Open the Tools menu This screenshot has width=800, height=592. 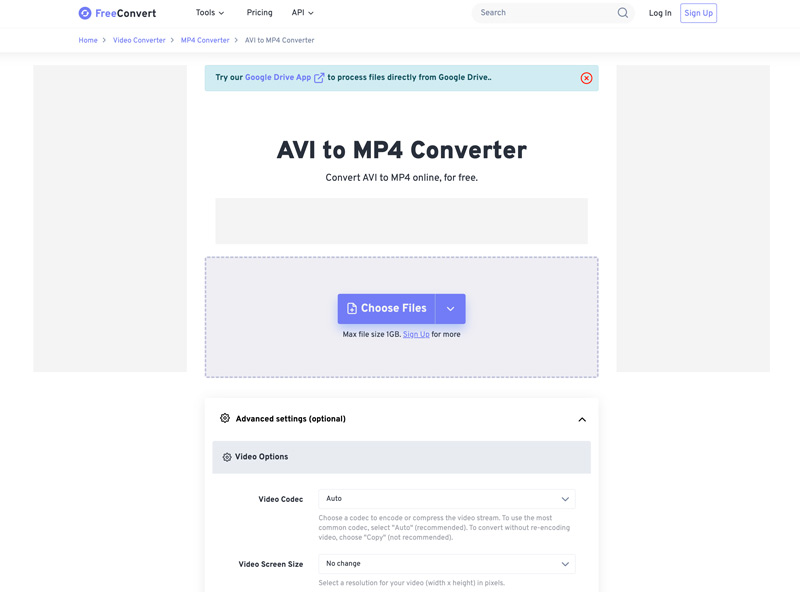pyautogui.click(x=210, y=13)
